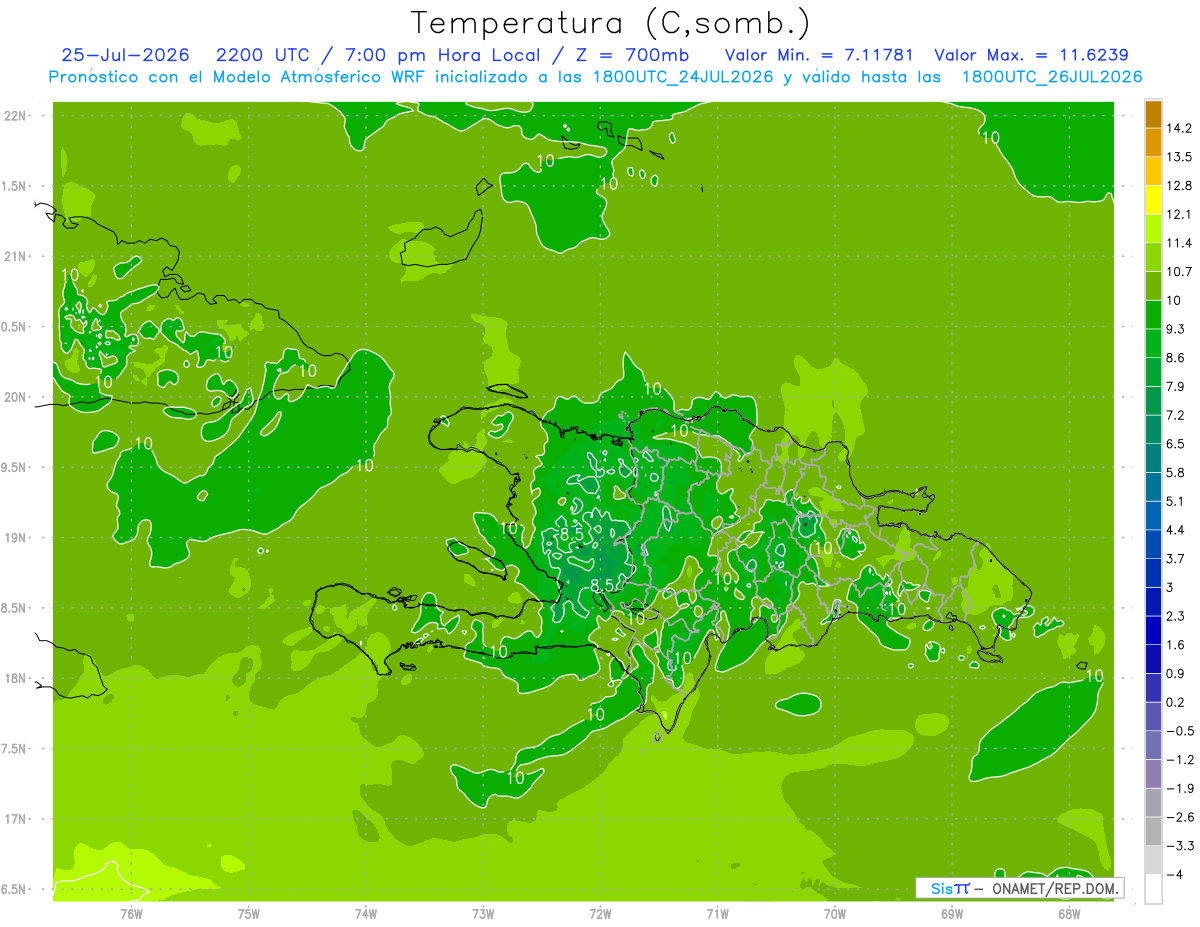Click the "19N" latitude label

coord(15,538)
